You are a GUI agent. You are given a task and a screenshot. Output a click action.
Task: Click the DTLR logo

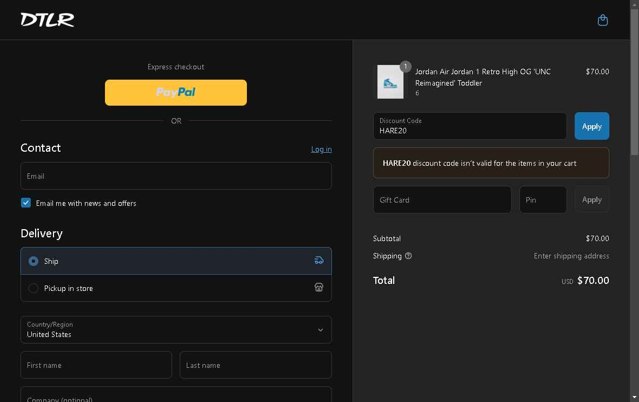(x=47, y=20)
